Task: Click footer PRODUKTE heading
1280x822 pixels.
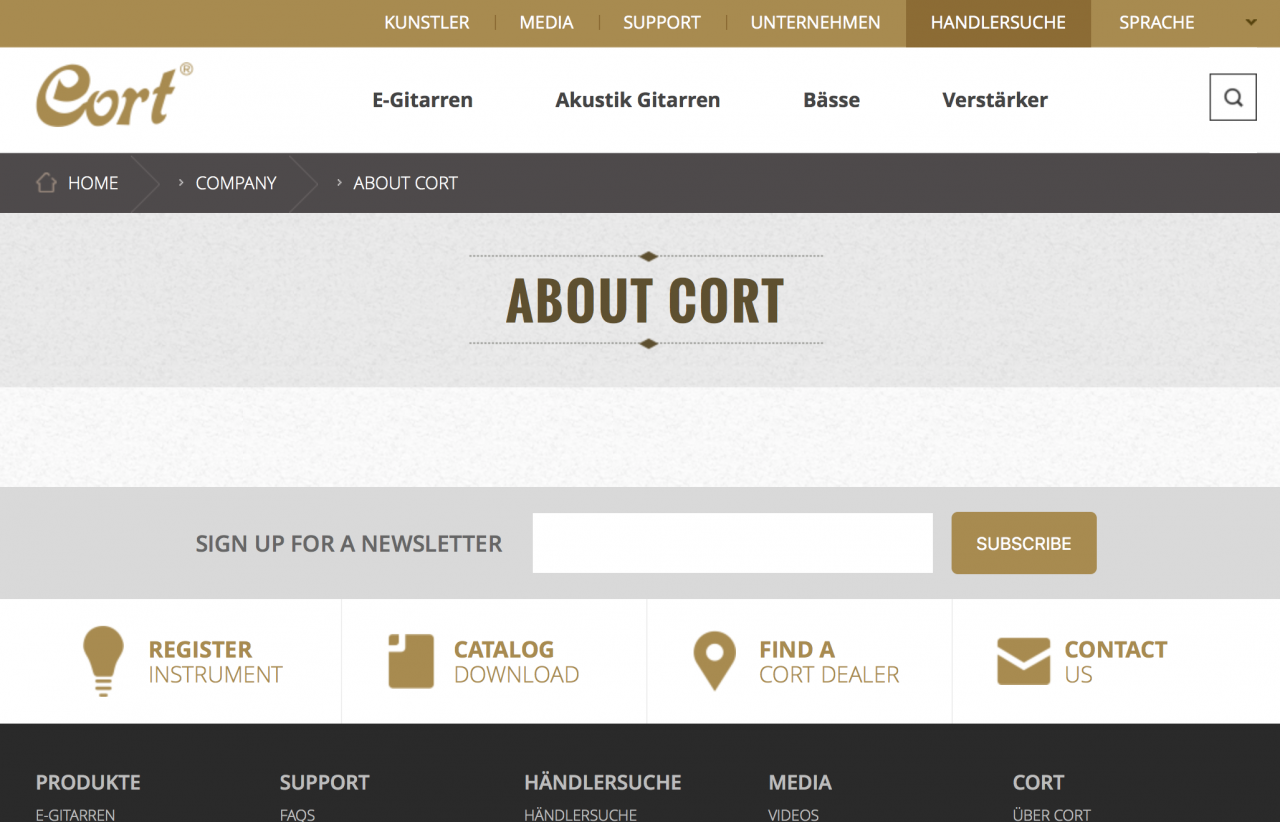Action: pos(88,782)
